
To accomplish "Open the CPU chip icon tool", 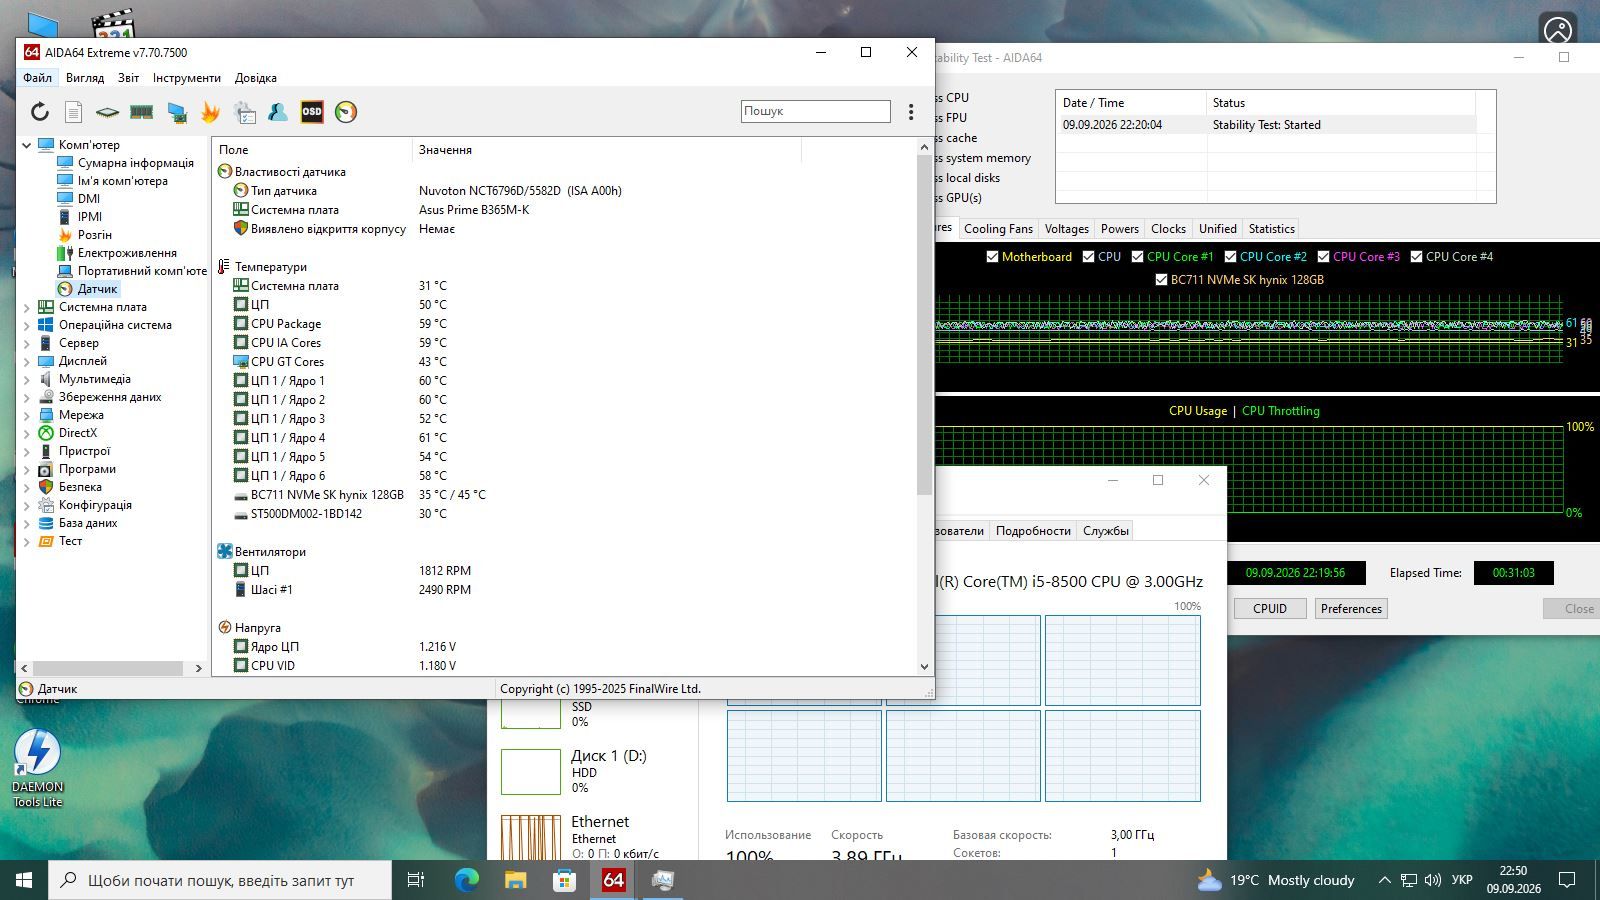I will (x=107, y=112).
